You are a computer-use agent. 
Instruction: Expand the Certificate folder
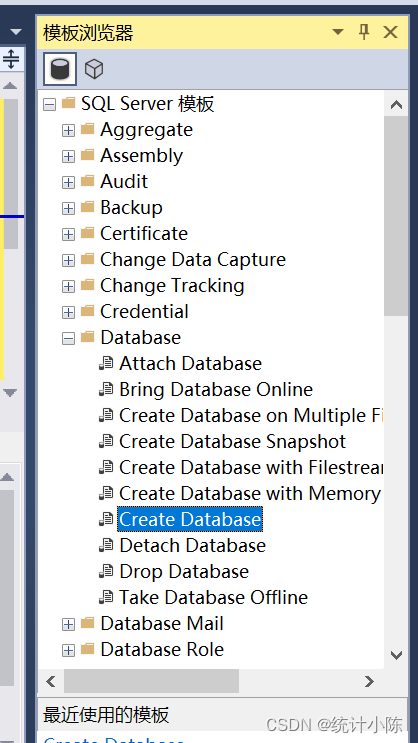pyautogui.click(x=69, y=235)
